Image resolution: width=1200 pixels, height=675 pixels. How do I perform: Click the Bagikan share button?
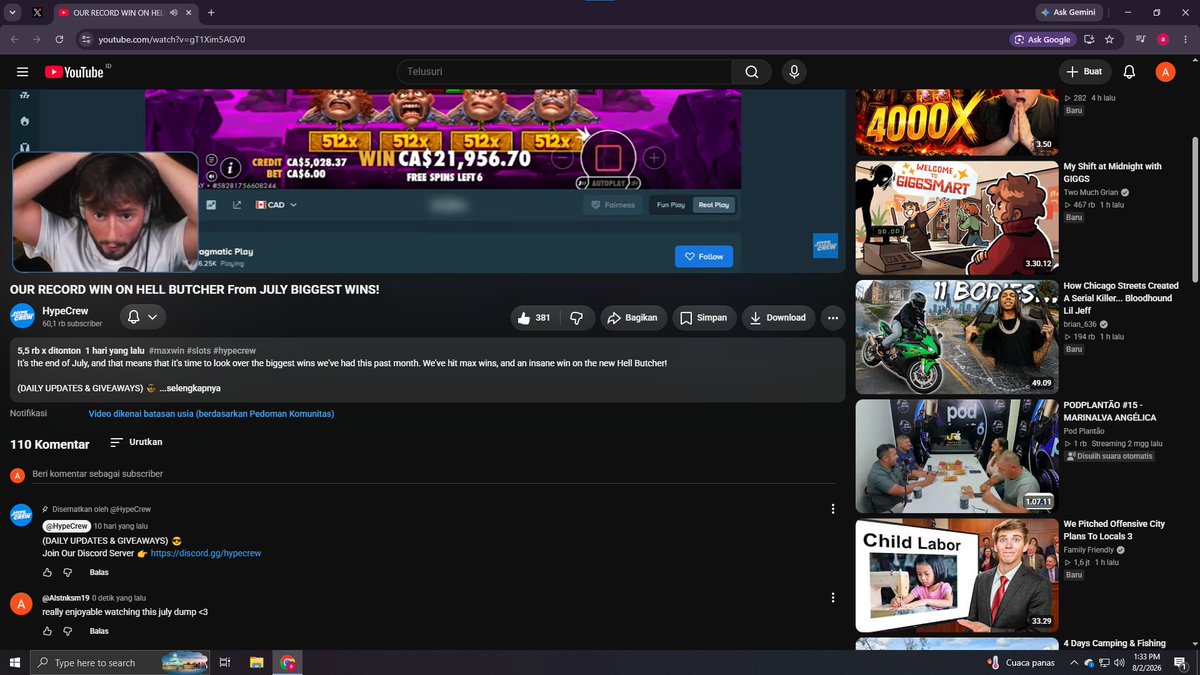tap(632, 318)
